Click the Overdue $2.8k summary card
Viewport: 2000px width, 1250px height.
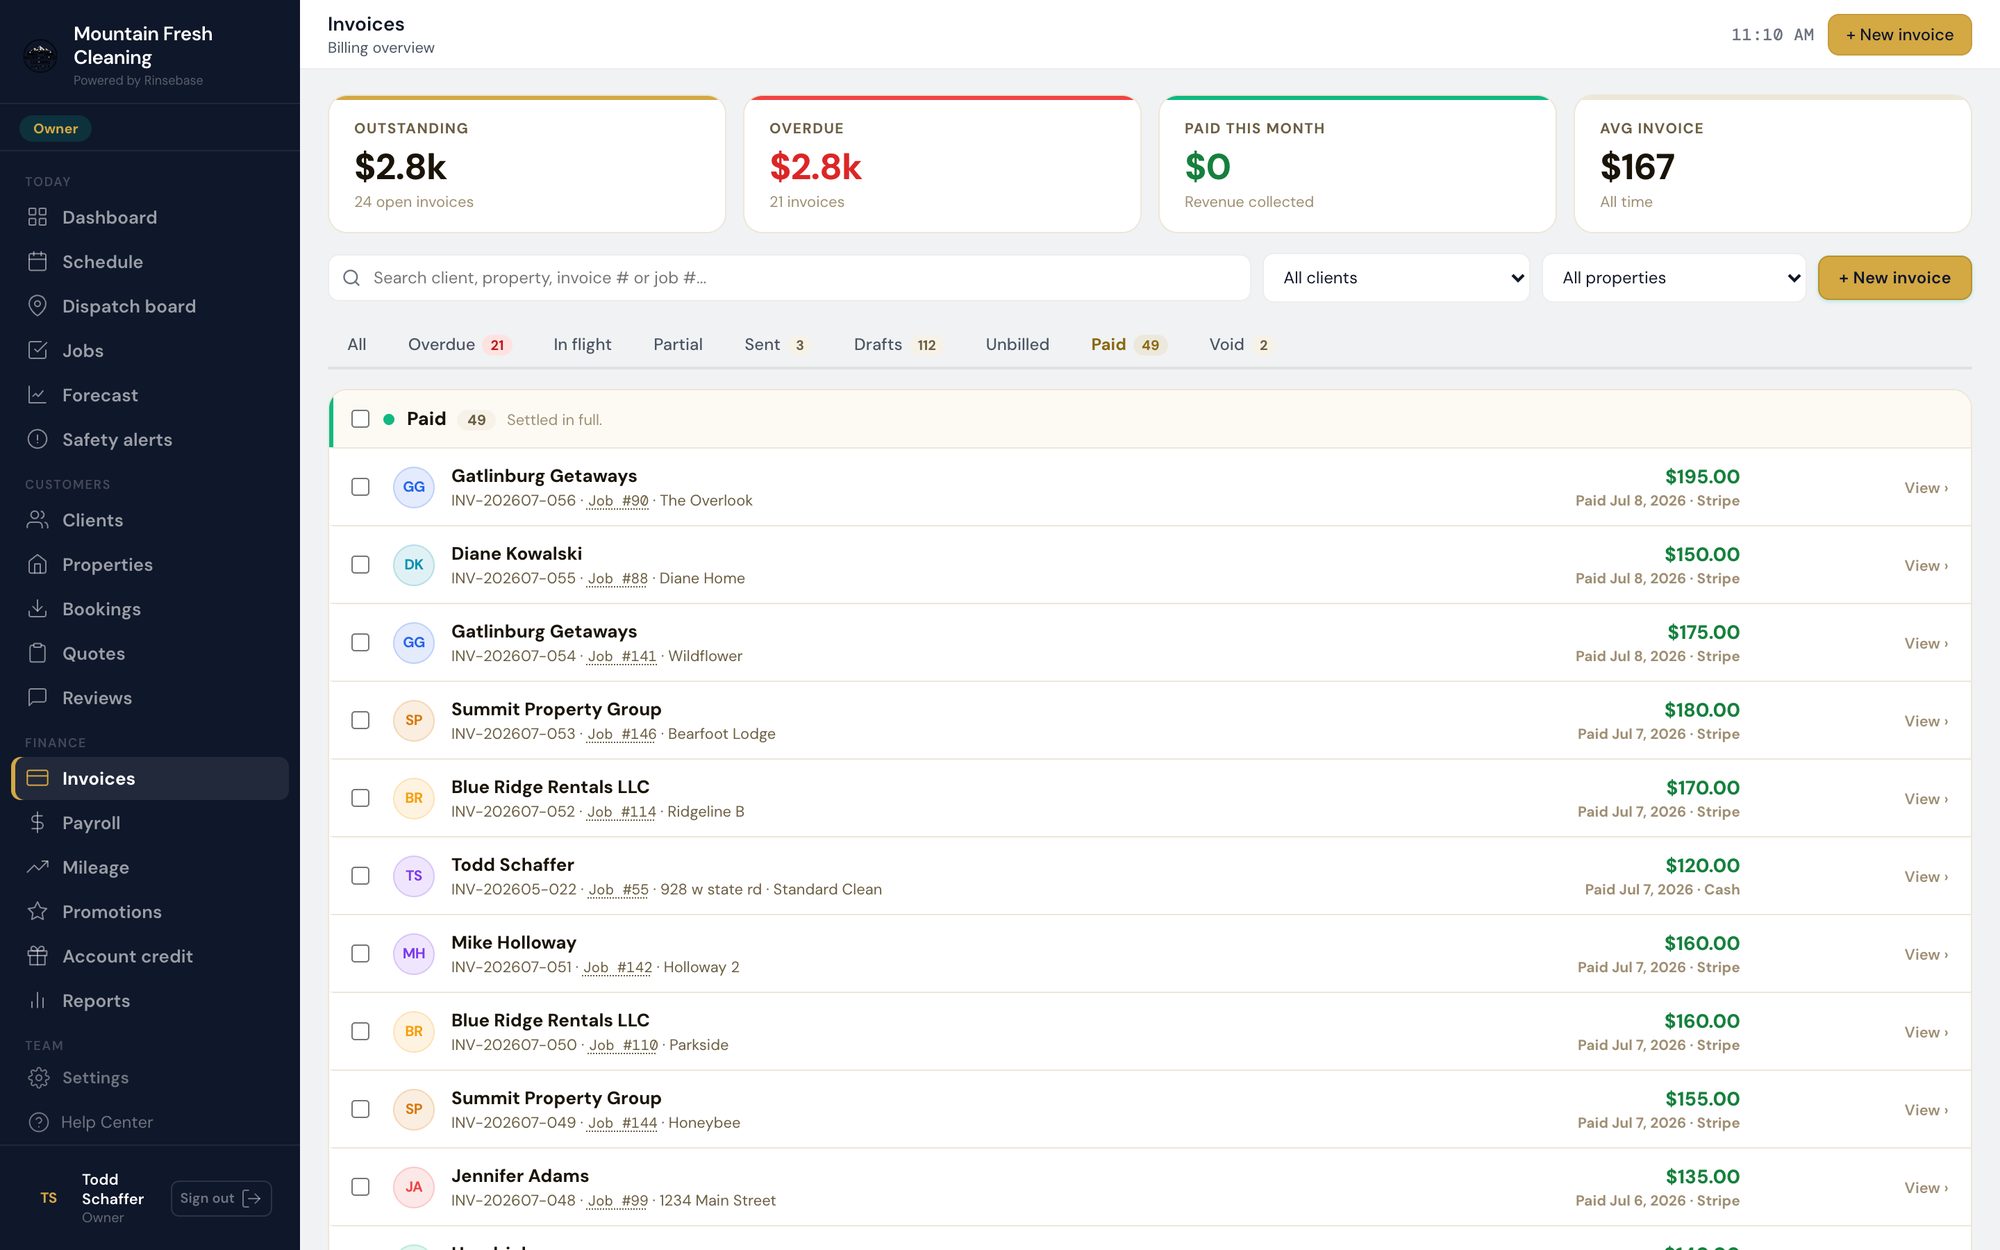point(942,165)
